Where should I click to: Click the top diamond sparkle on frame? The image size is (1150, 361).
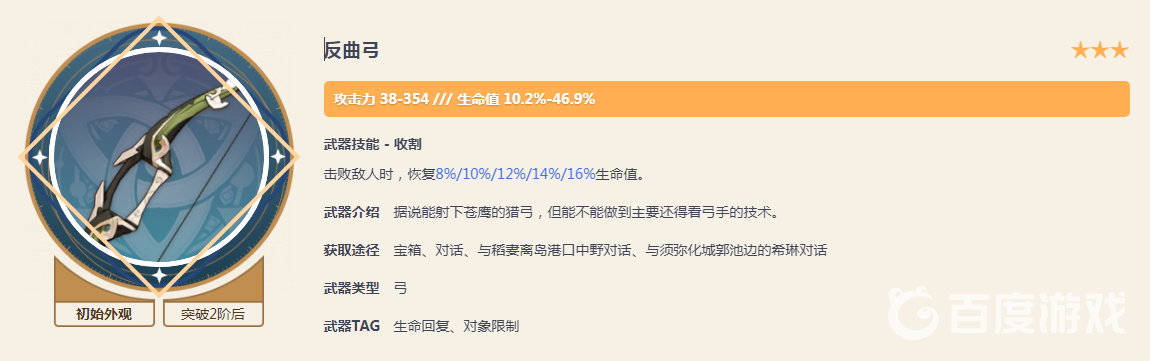click(158, 37)
